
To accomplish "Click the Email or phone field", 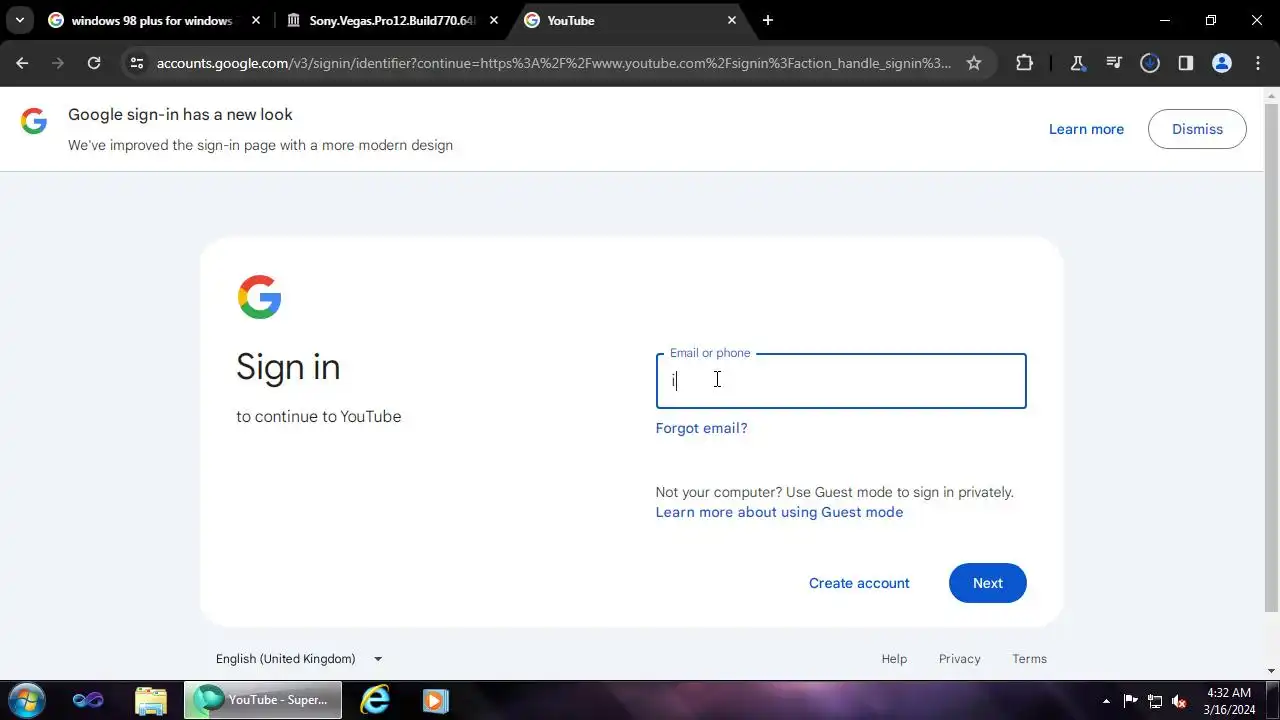I will [x=841, y=381].
